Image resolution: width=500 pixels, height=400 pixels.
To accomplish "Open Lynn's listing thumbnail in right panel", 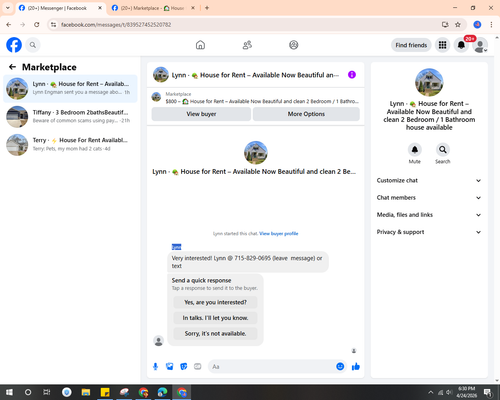I will pyautogui.click(x=429, y=82).
